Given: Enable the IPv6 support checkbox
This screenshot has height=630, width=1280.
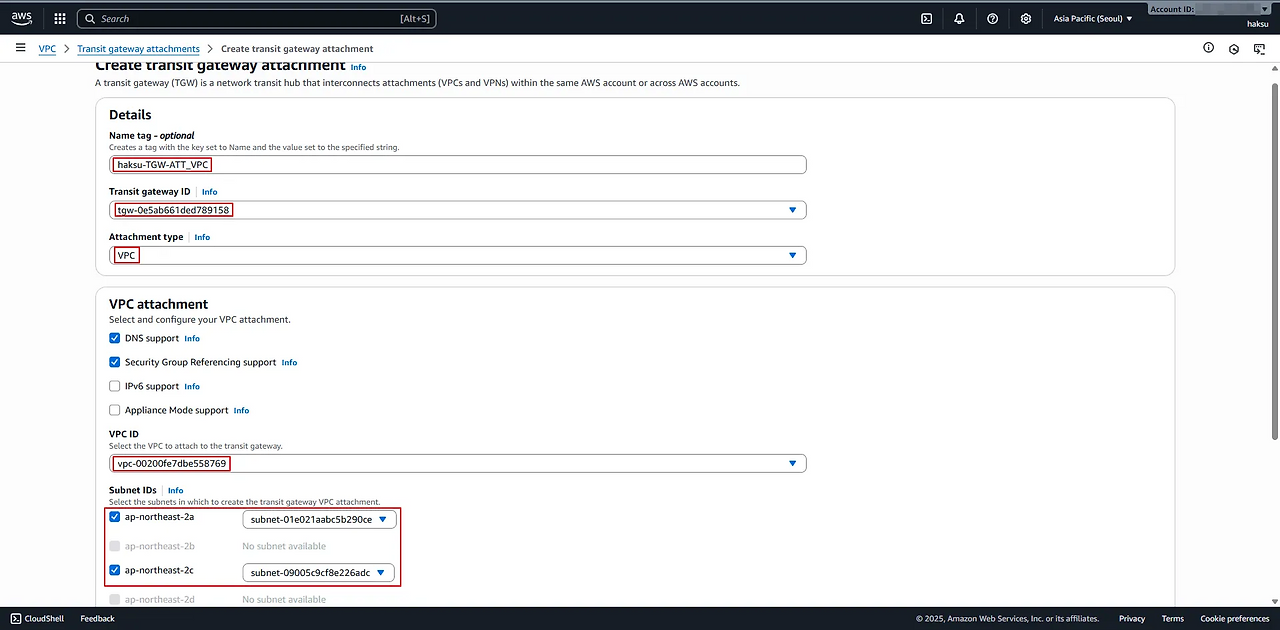Looking at the screenshot, I should 114,386.
